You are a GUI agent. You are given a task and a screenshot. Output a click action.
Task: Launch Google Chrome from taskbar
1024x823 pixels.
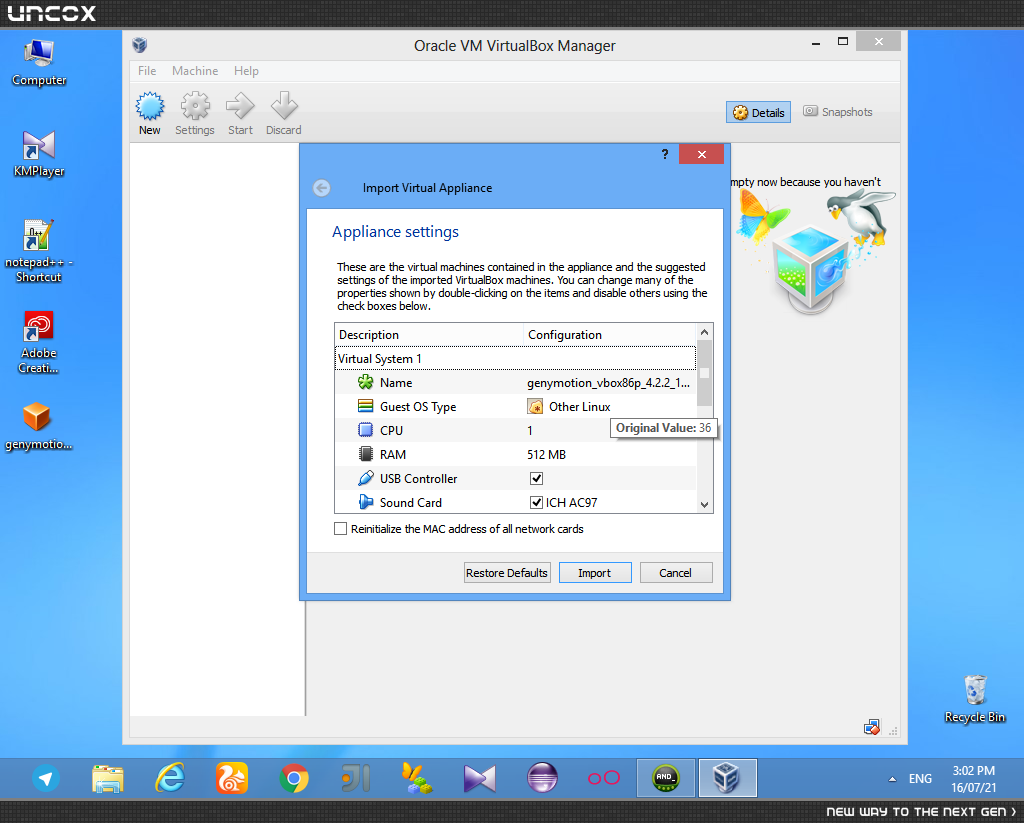294,778
